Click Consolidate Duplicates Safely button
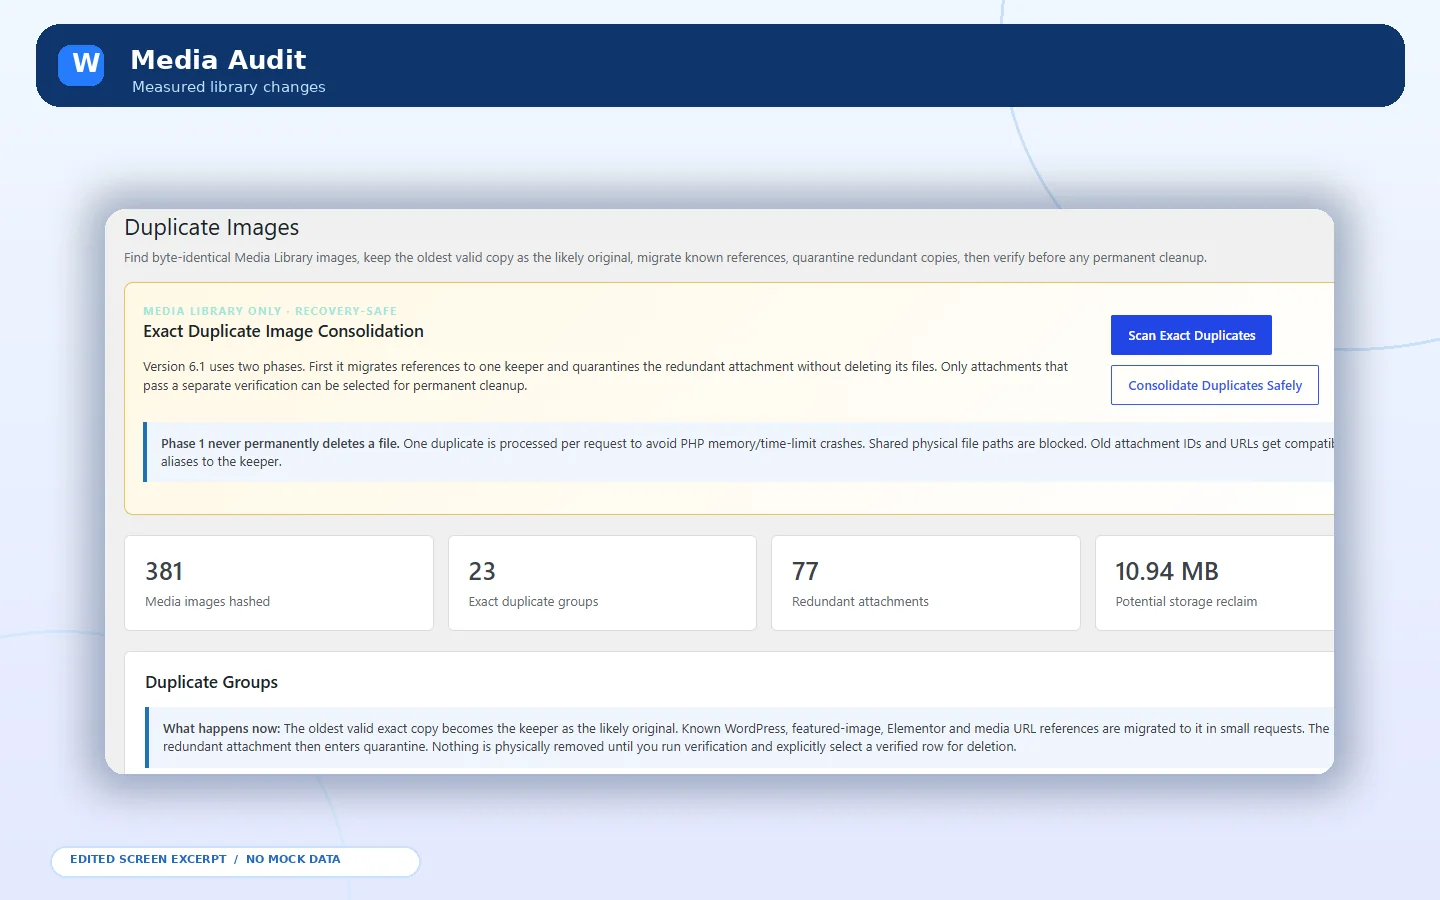This screenshot has width=1440, height=900. [x=1215, y=385]
